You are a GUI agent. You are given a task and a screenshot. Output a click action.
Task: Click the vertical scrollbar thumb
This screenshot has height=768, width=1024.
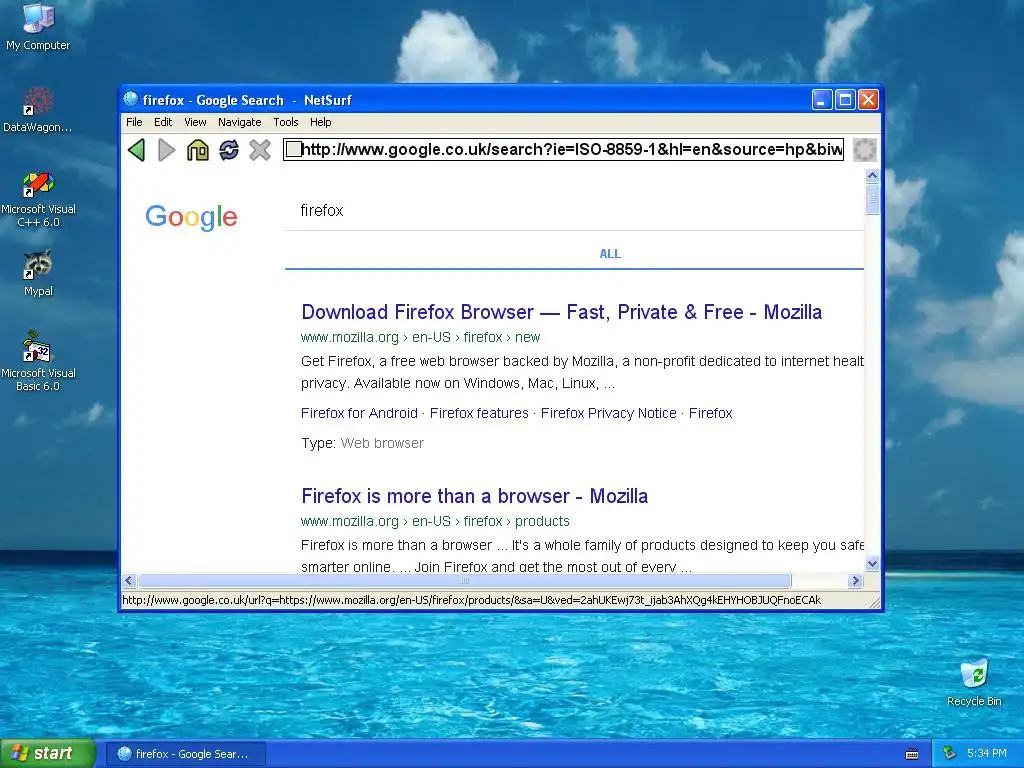point(872,199)
